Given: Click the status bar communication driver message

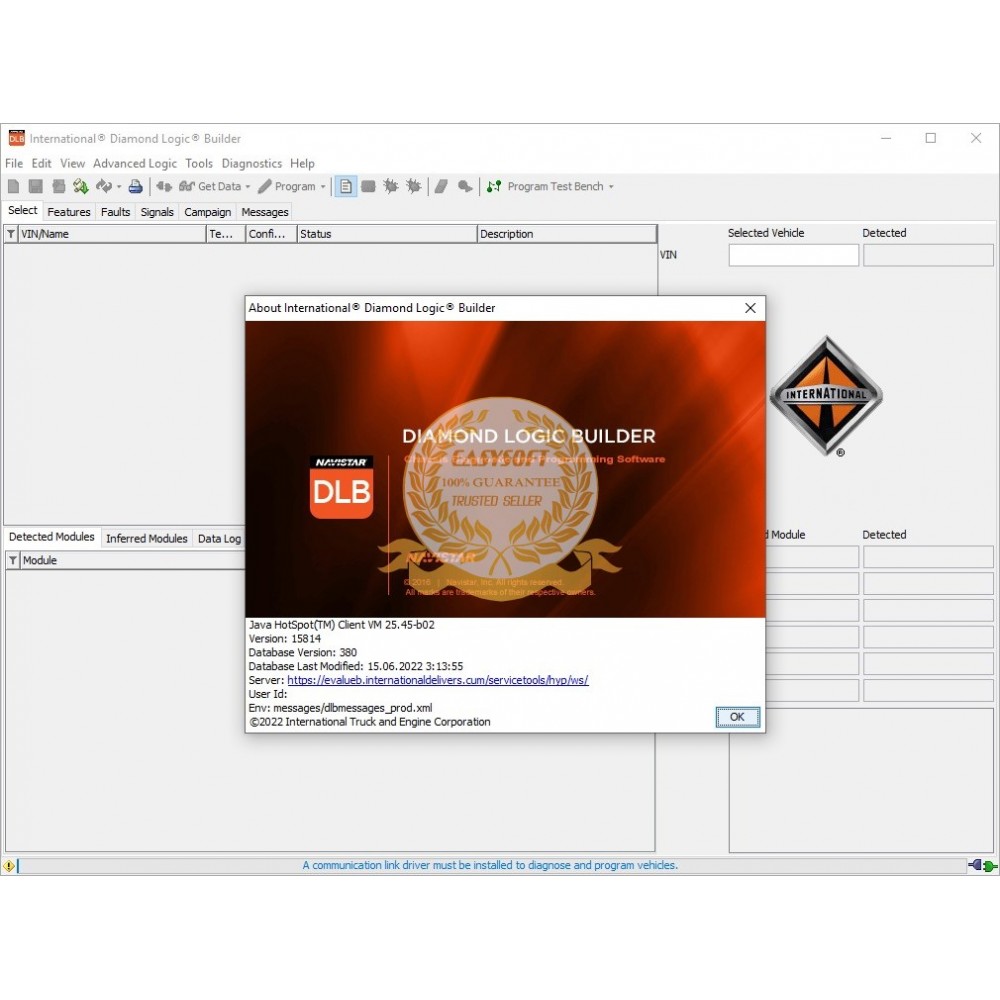Looking at the screenshot, I should click(490, 865).
